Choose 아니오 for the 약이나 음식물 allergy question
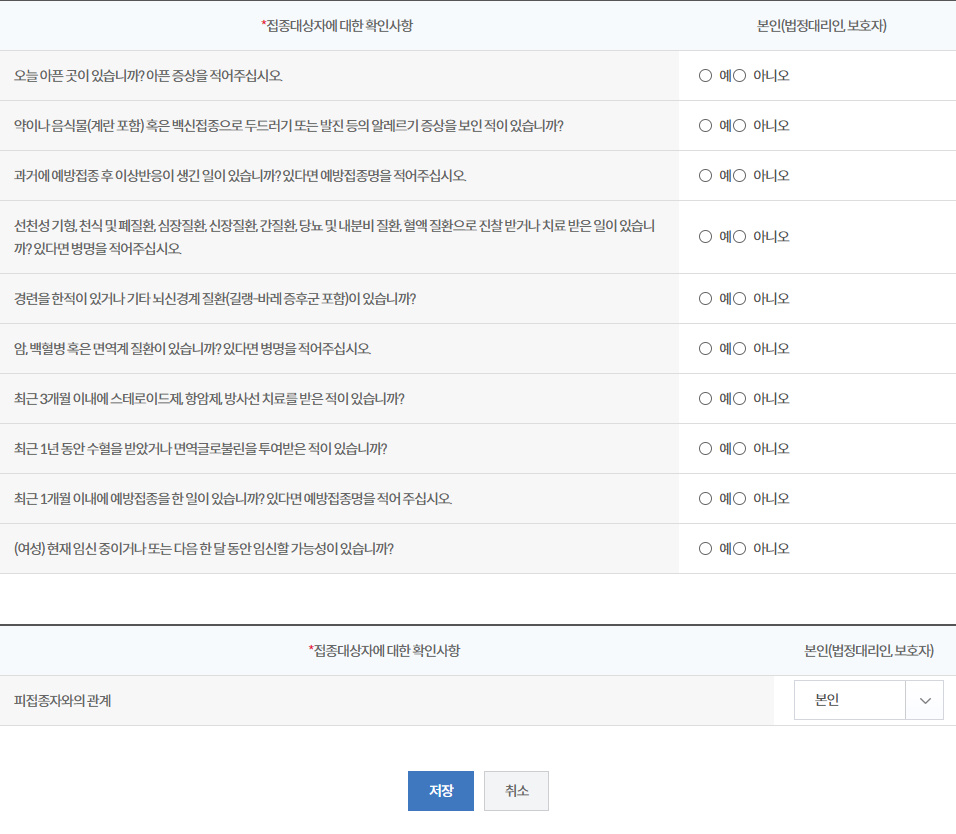 (738, 125)
